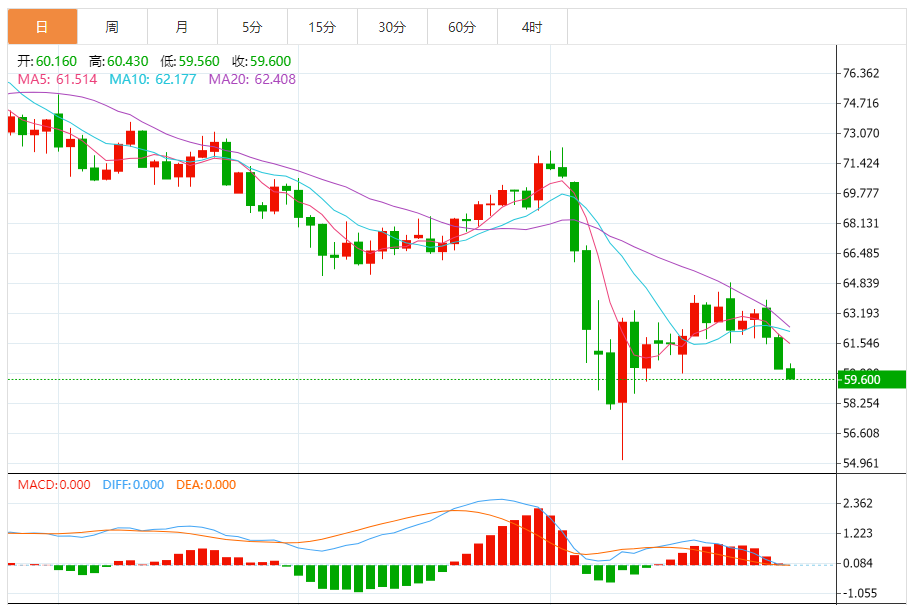Screen dimensions: 911x605
Task: Click the opening price 60.160 value
Action: pos(56,61)
